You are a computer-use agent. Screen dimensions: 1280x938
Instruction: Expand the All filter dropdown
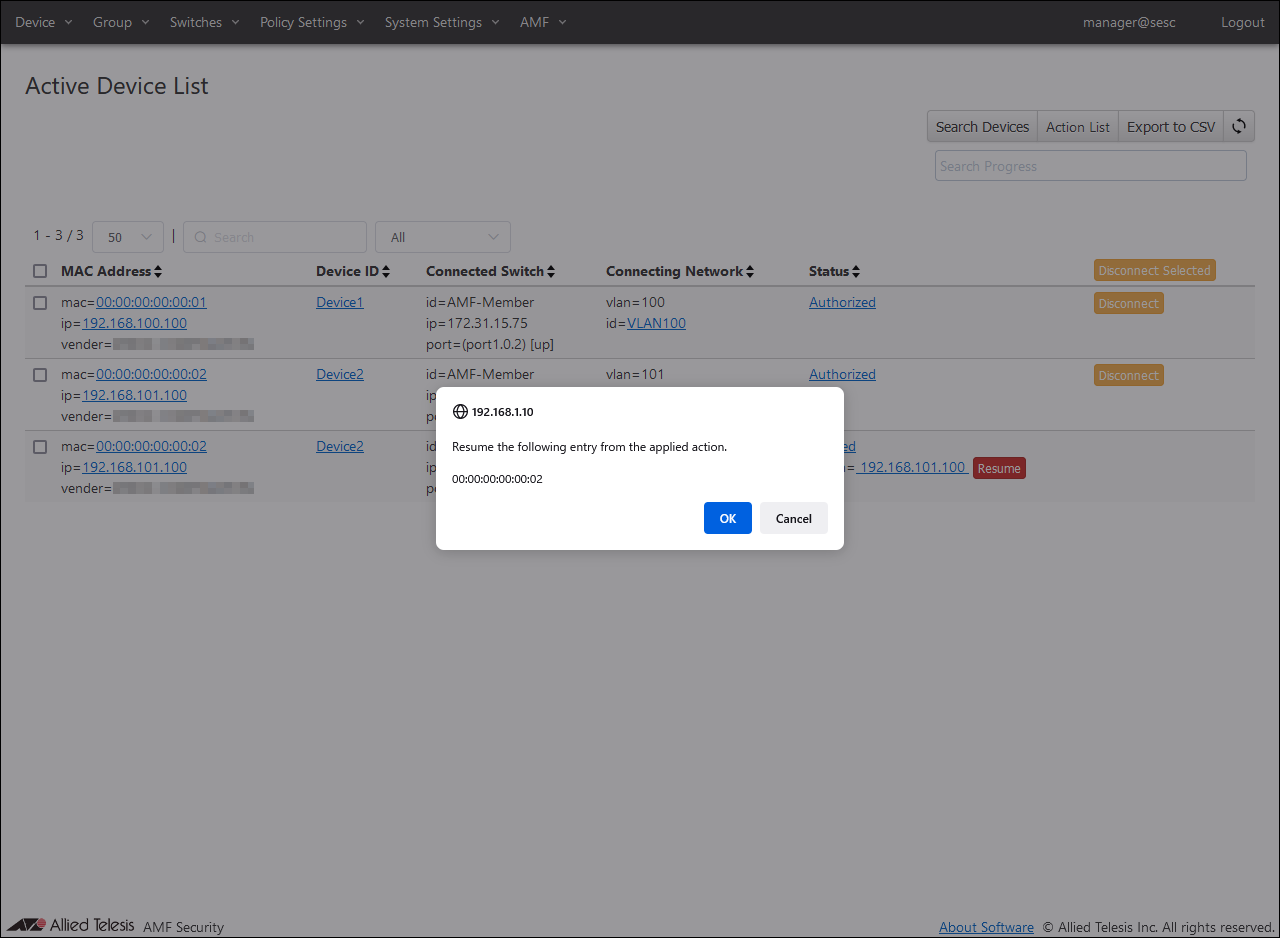[442, 237]
